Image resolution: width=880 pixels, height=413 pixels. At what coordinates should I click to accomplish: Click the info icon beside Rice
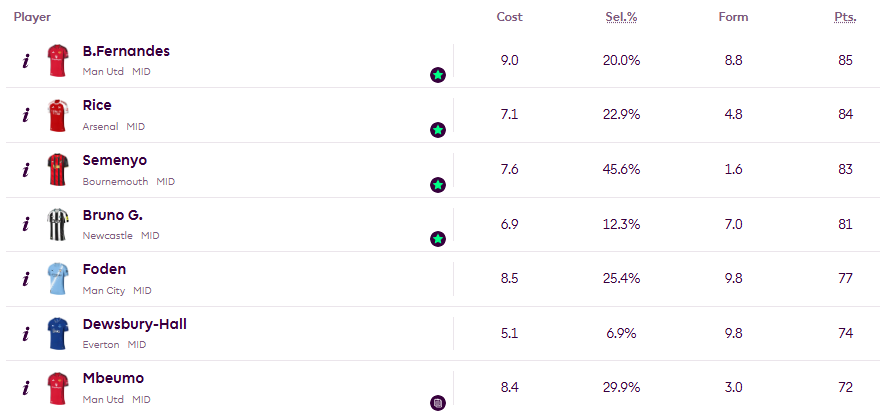click(26, 115)
